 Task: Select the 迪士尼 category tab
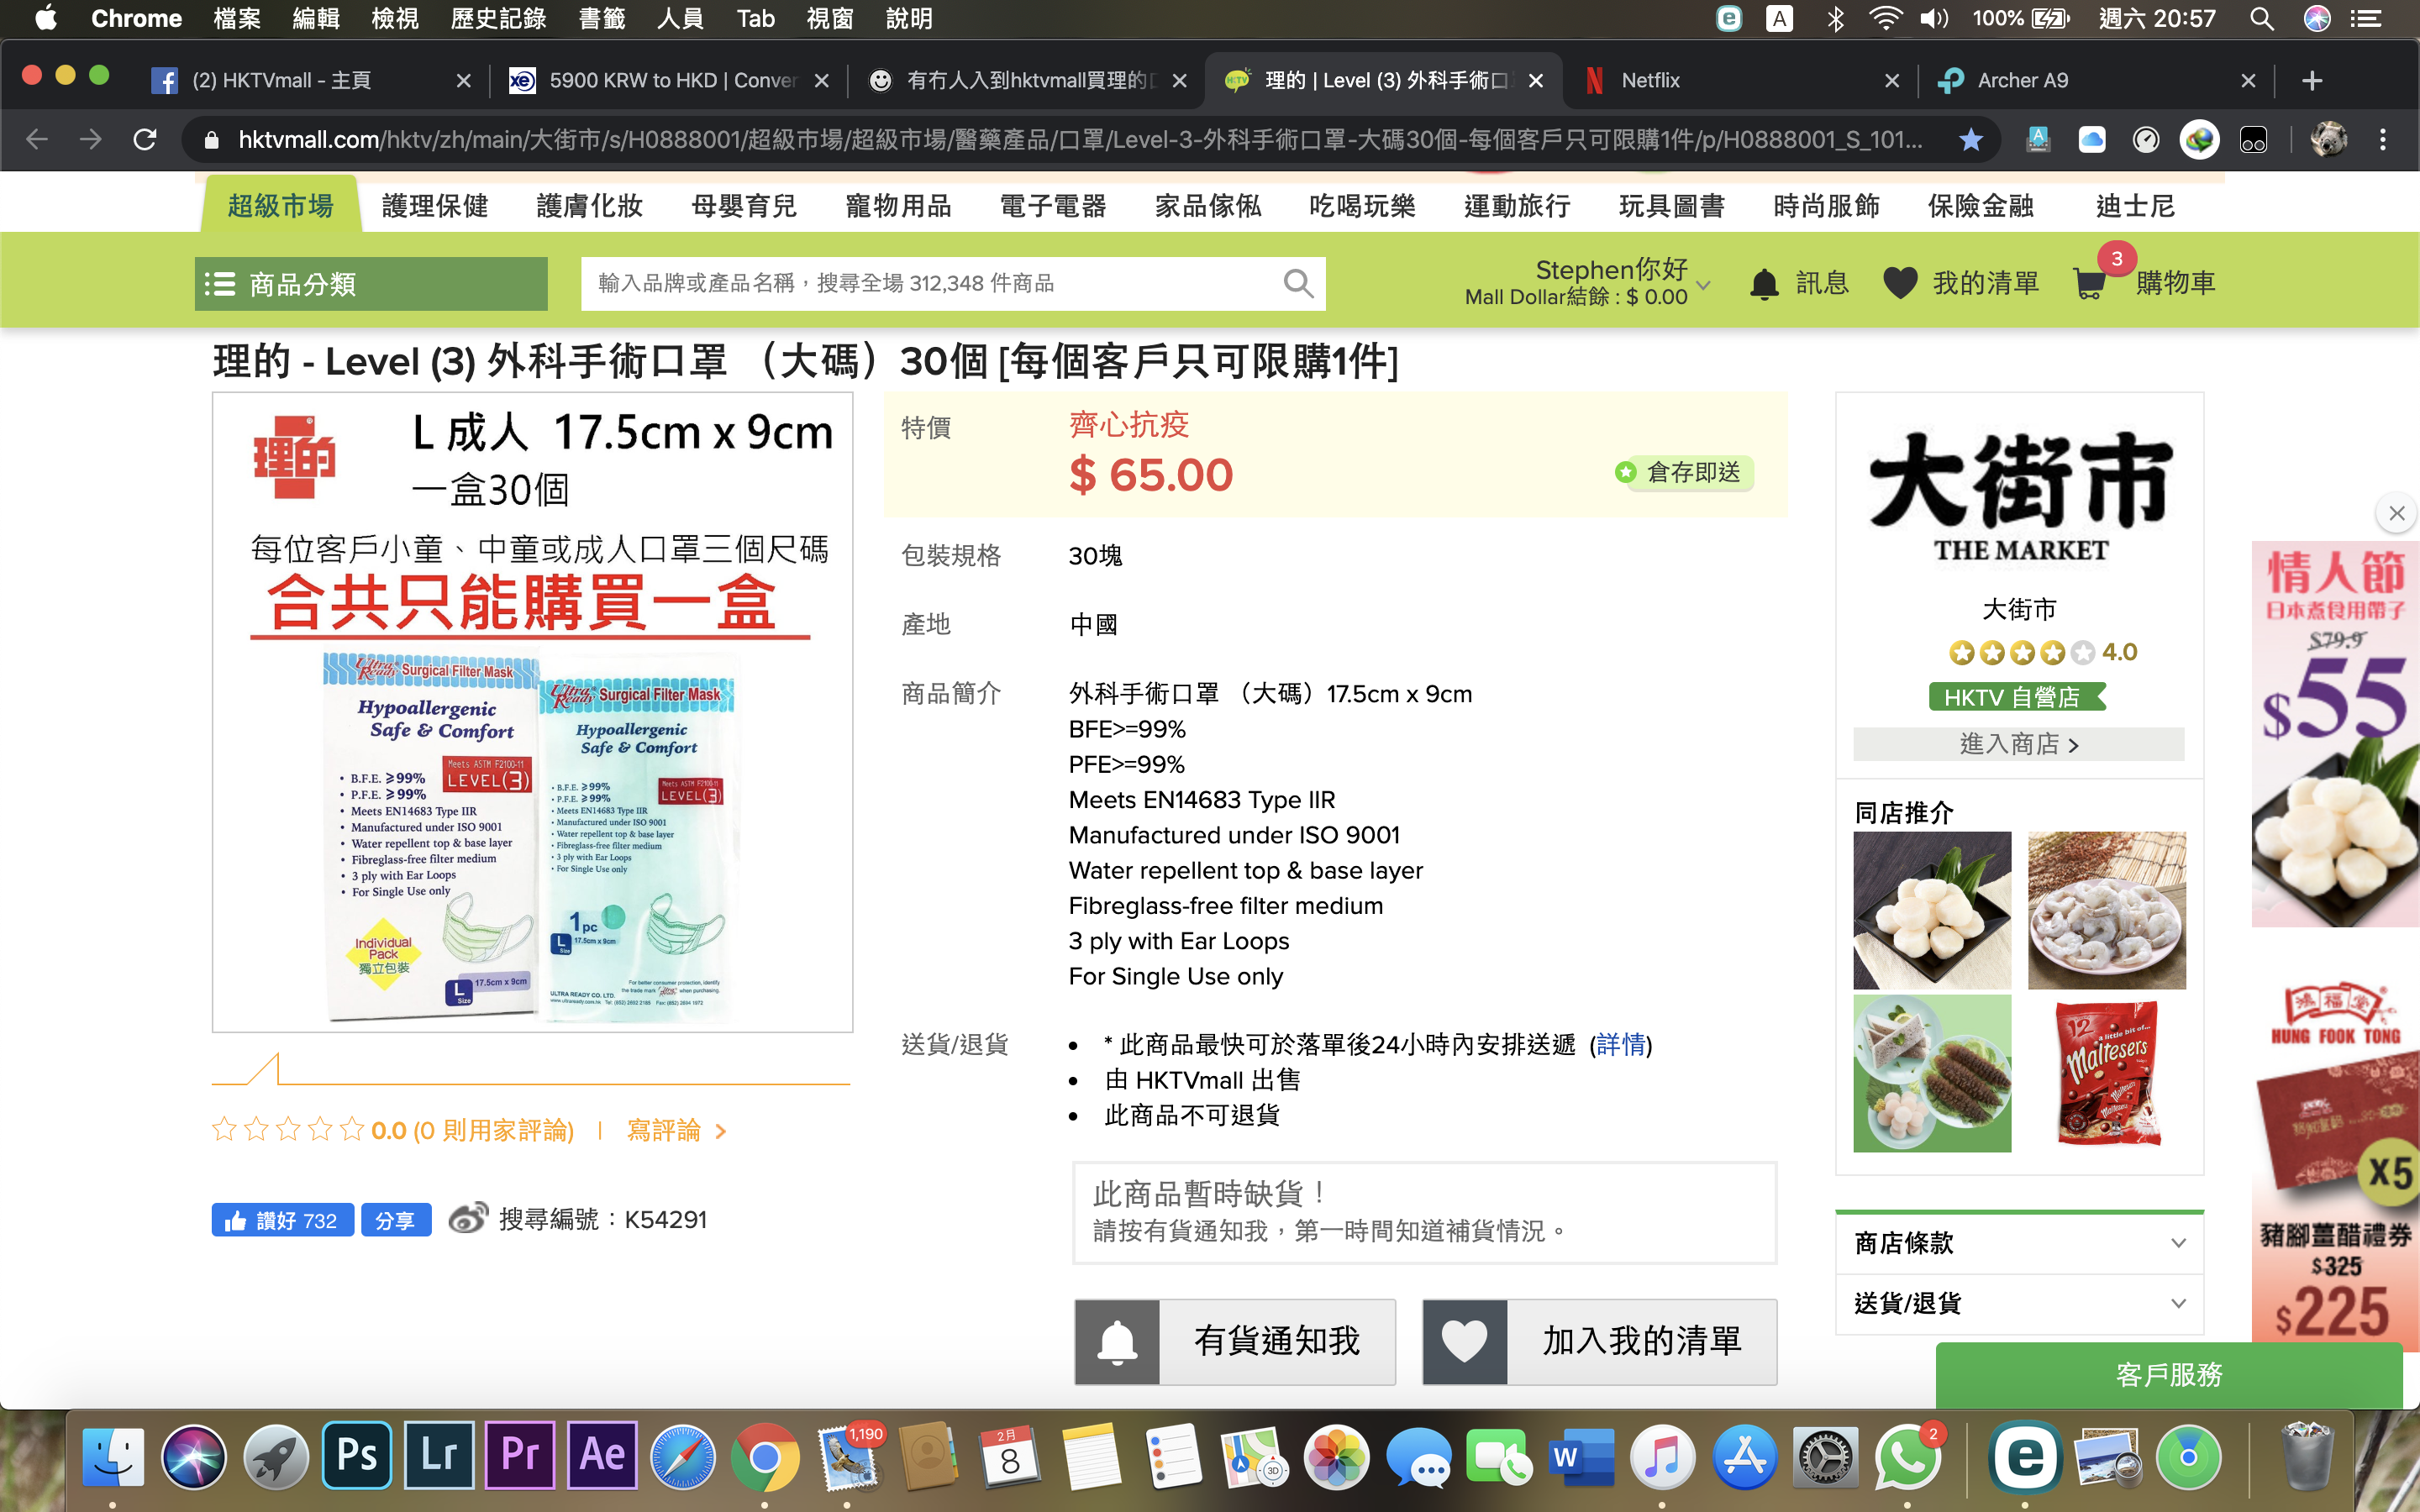point(2135,206)
